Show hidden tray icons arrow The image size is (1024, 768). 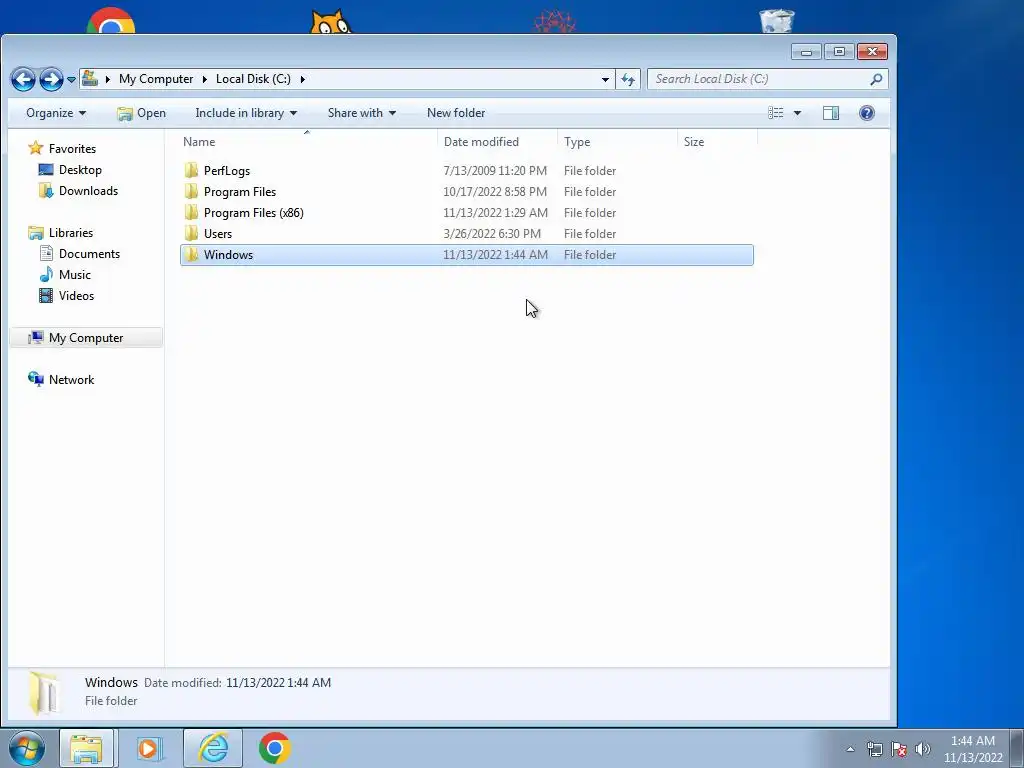850,749
